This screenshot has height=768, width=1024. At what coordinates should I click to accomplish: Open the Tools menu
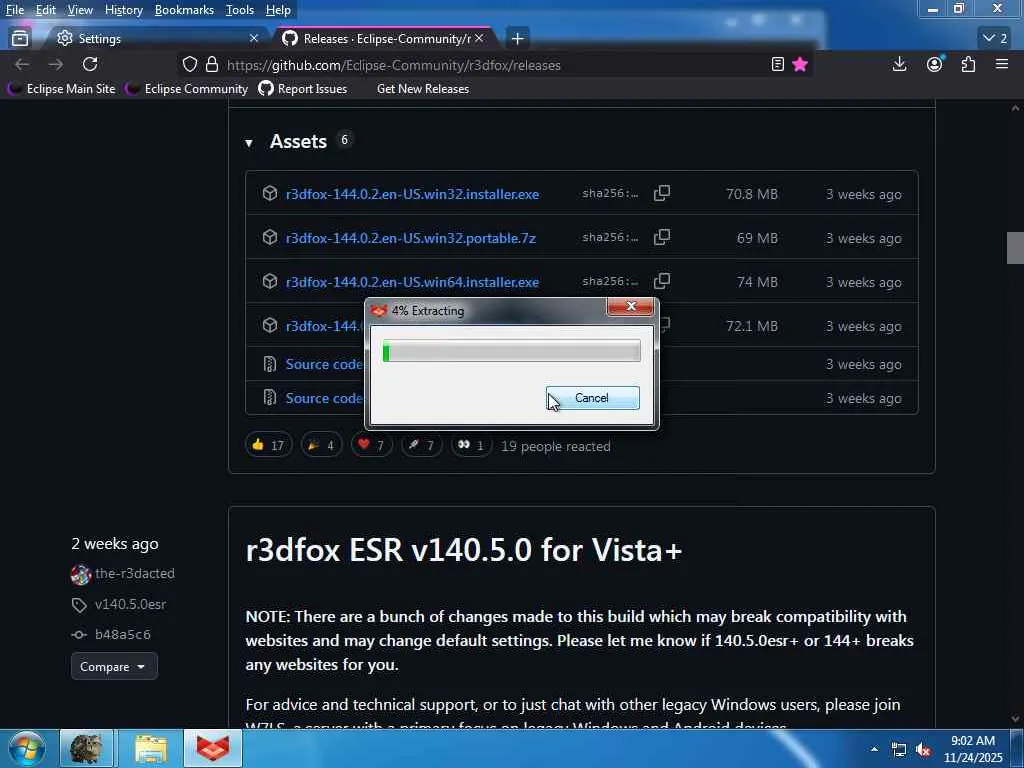(x=240, y=10)
